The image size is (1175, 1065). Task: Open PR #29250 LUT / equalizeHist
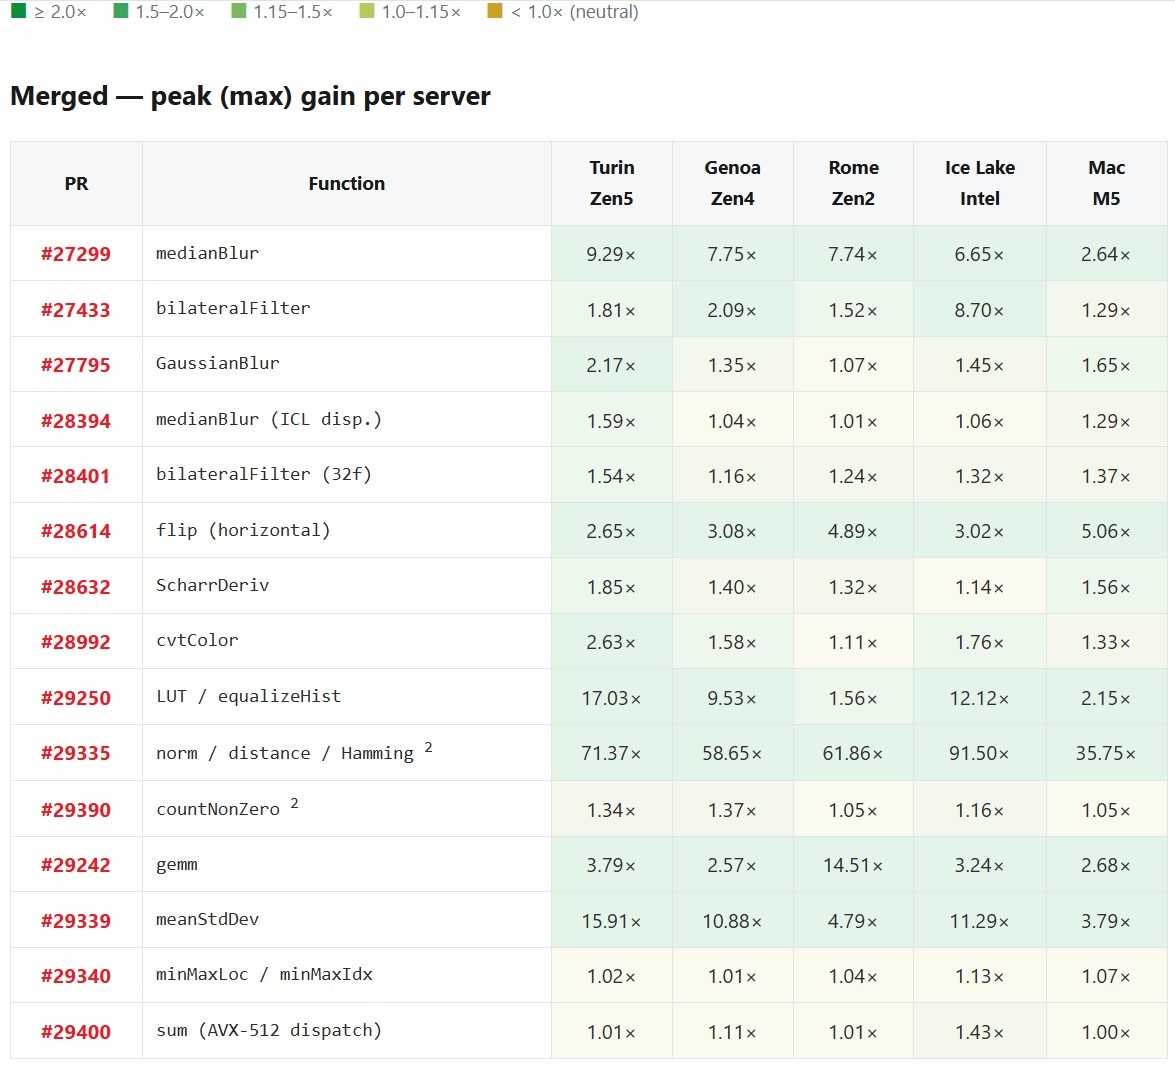point(76,698)
